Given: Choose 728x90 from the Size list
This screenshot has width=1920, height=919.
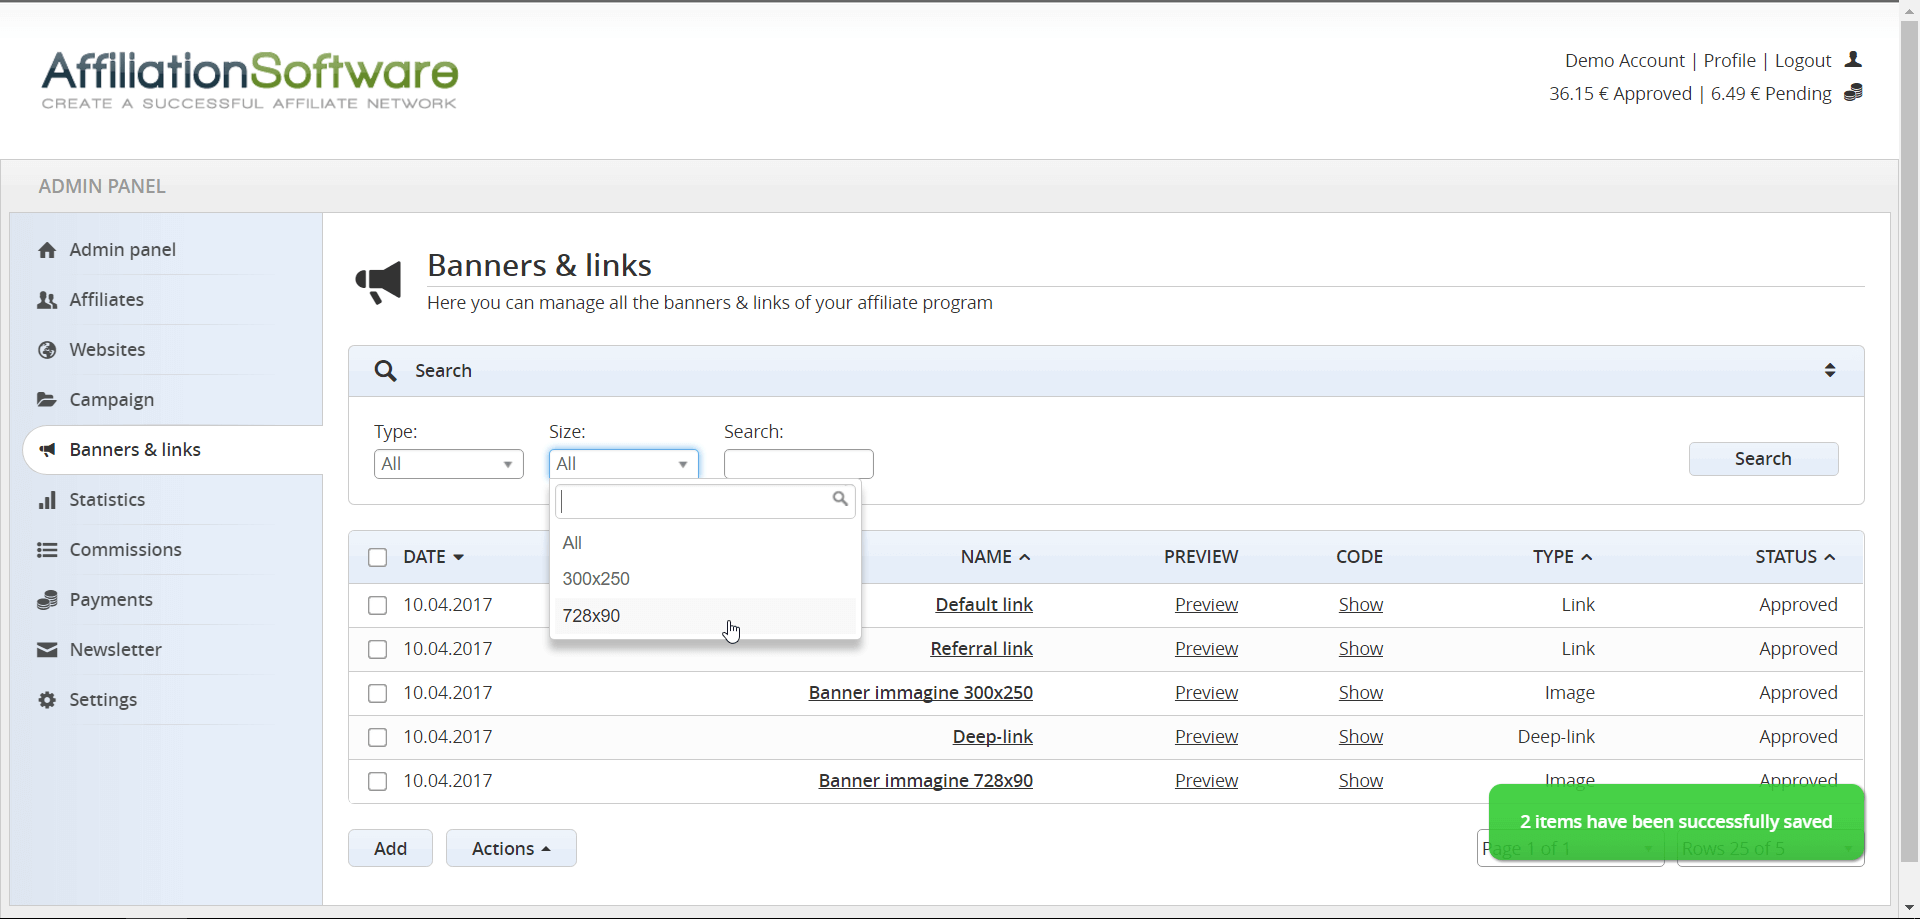Looking at the screenshot, I should coord(591,616).
